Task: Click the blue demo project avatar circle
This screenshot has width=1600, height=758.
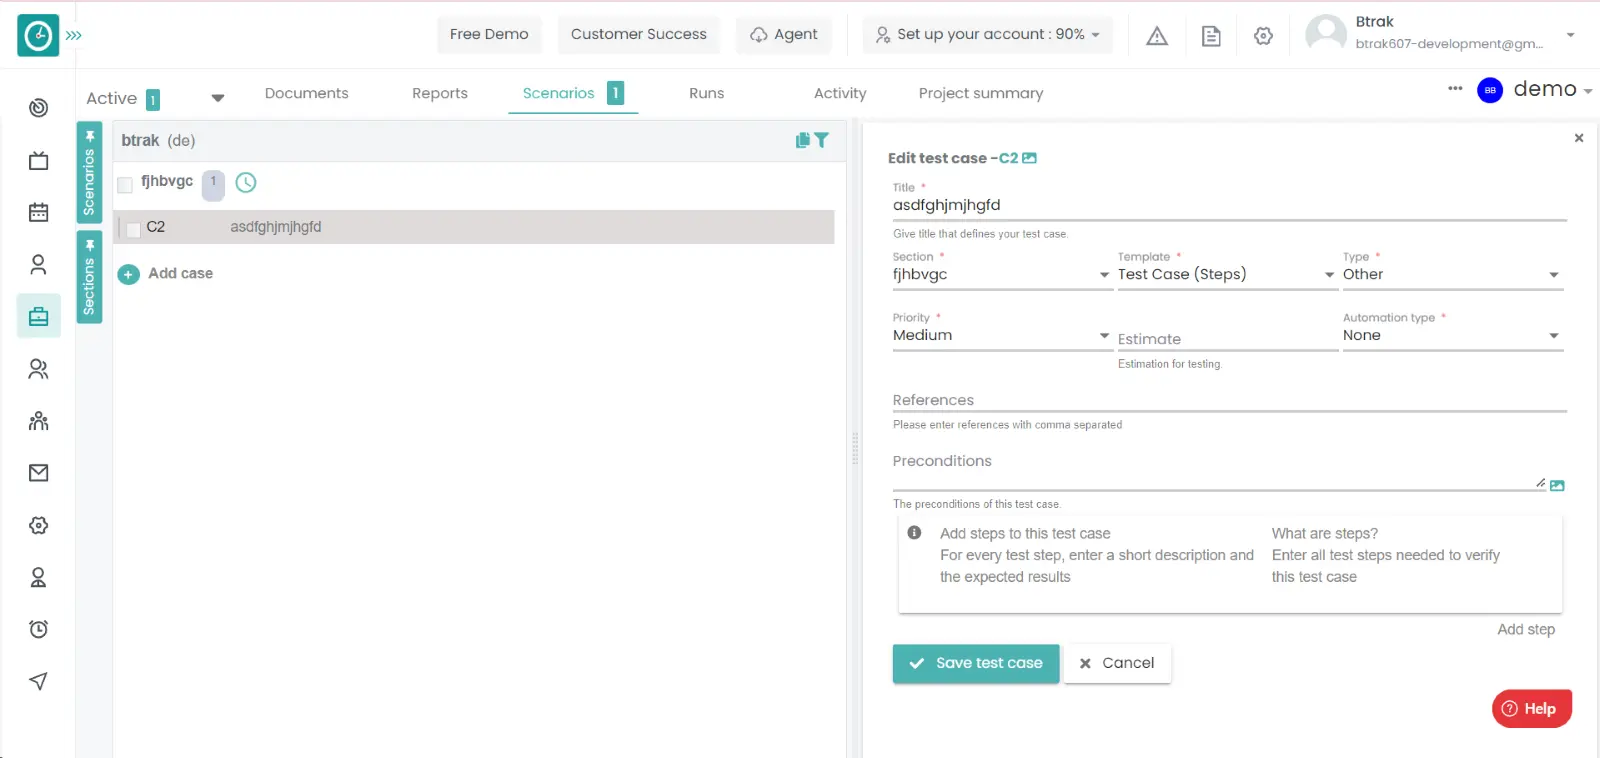Action: point(1490,90)
